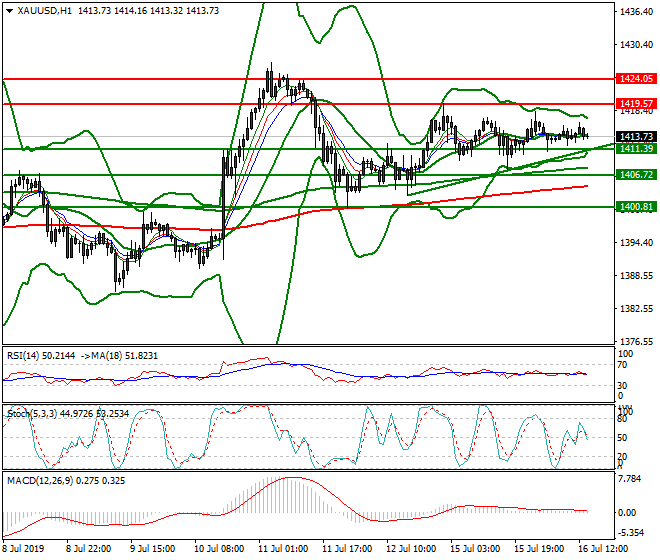
Task: Open the XAUUSD,H1 chart menu triangle
Action: [x=10, y=11]
